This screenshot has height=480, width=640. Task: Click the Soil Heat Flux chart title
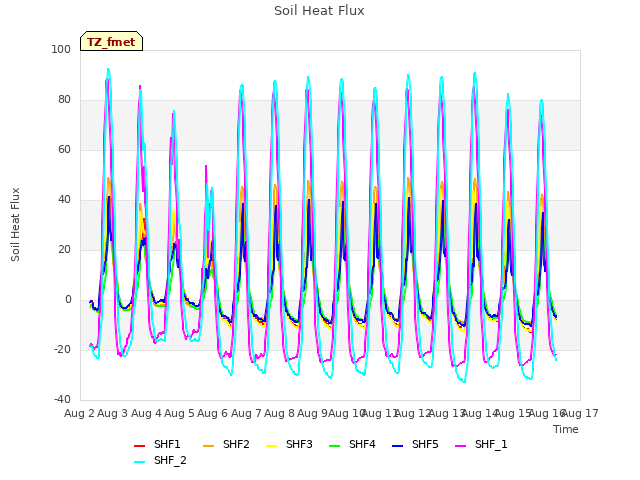click(x=319, y=11)
